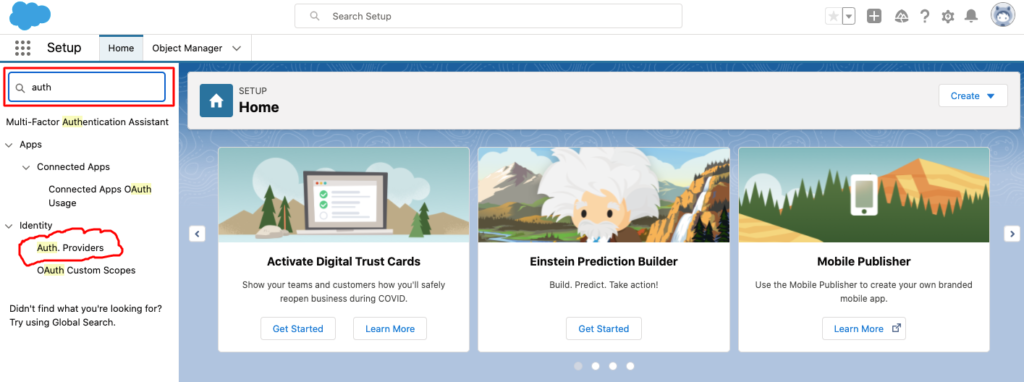Click the Einstein Prediction Builder title
This screenshot has width=1024, height=382.
coord(603,261)
